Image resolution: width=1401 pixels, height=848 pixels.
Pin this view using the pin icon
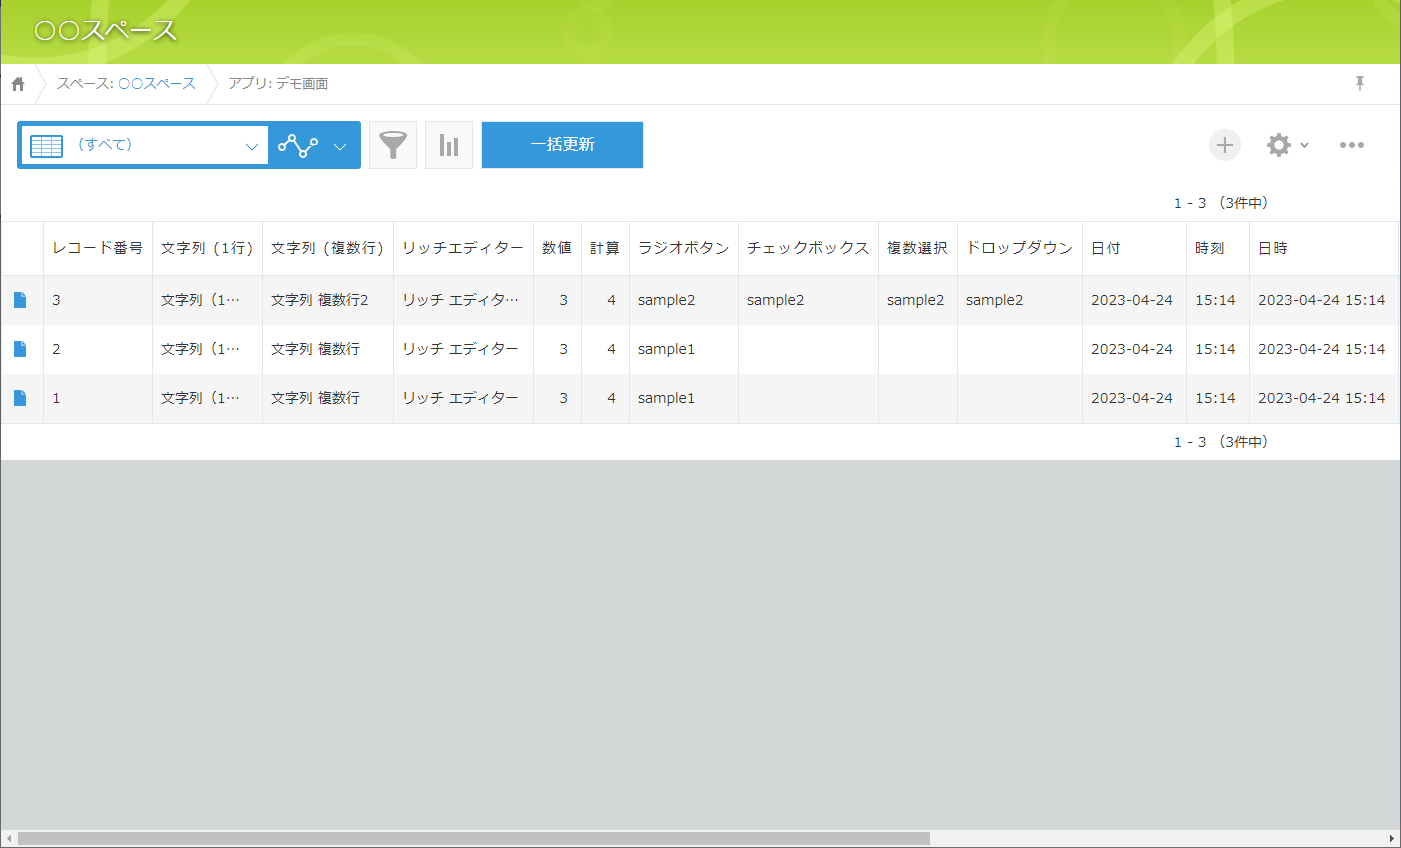tap(1360, 83)
